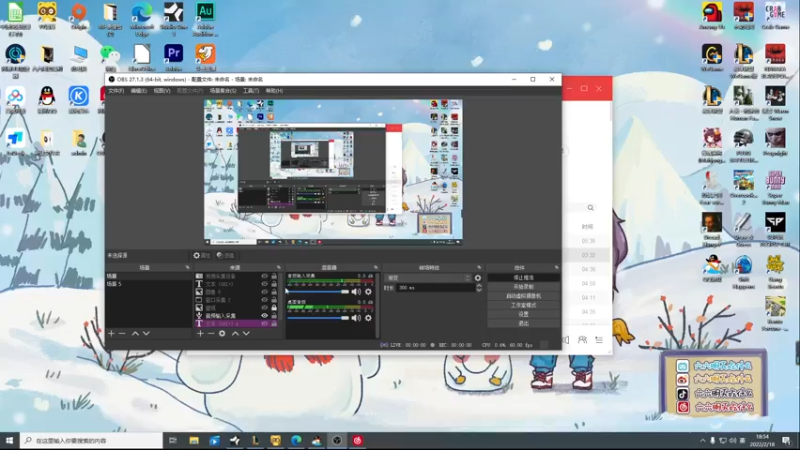Click the transition duration 300 ms field
Screen dimensions: 800x450
[436, 288]
